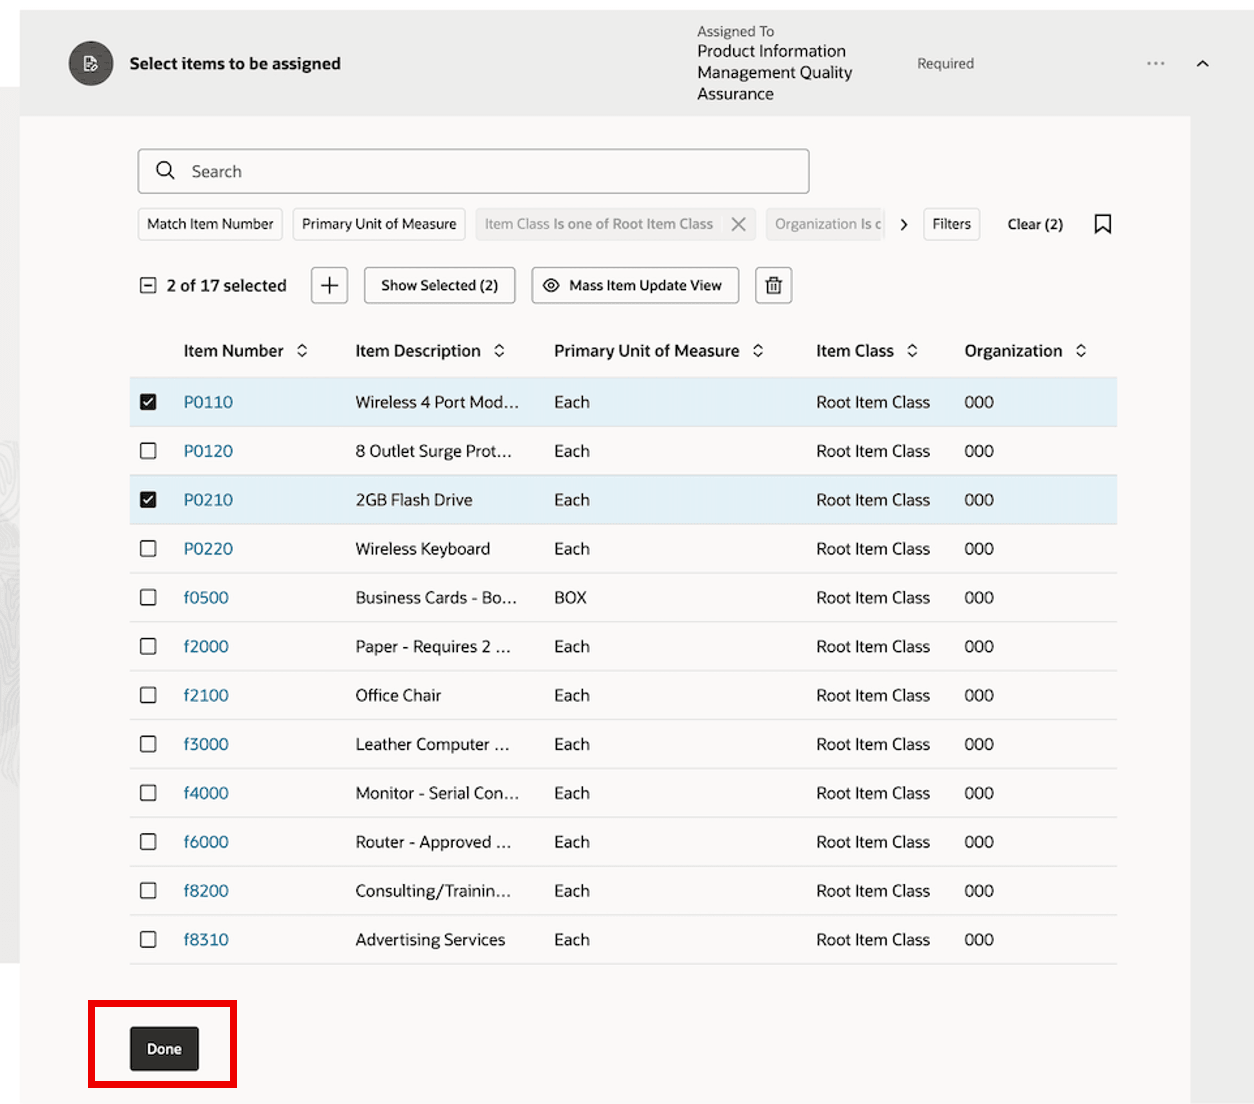
Task: Check the f8310 row checkbox
Action: (148, 940)
